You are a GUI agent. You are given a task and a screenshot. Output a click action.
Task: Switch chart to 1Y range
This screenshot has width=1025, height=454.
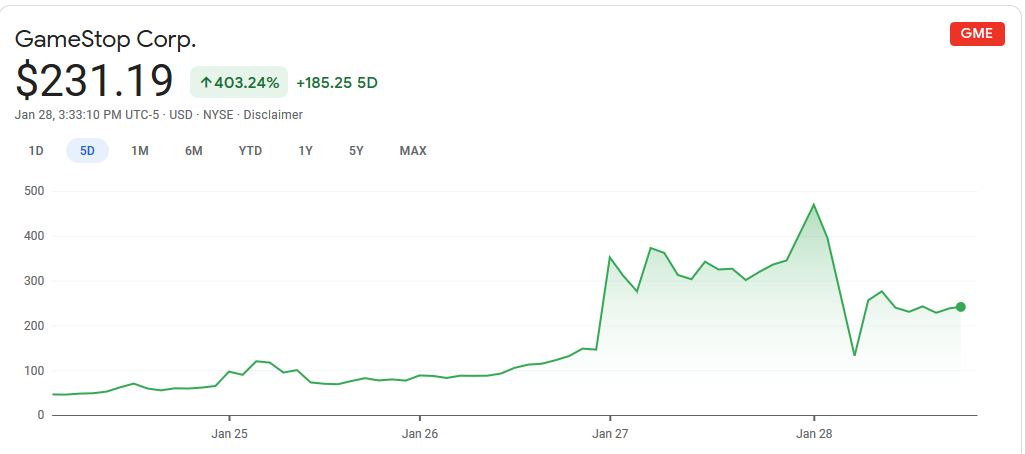[305, 151]
